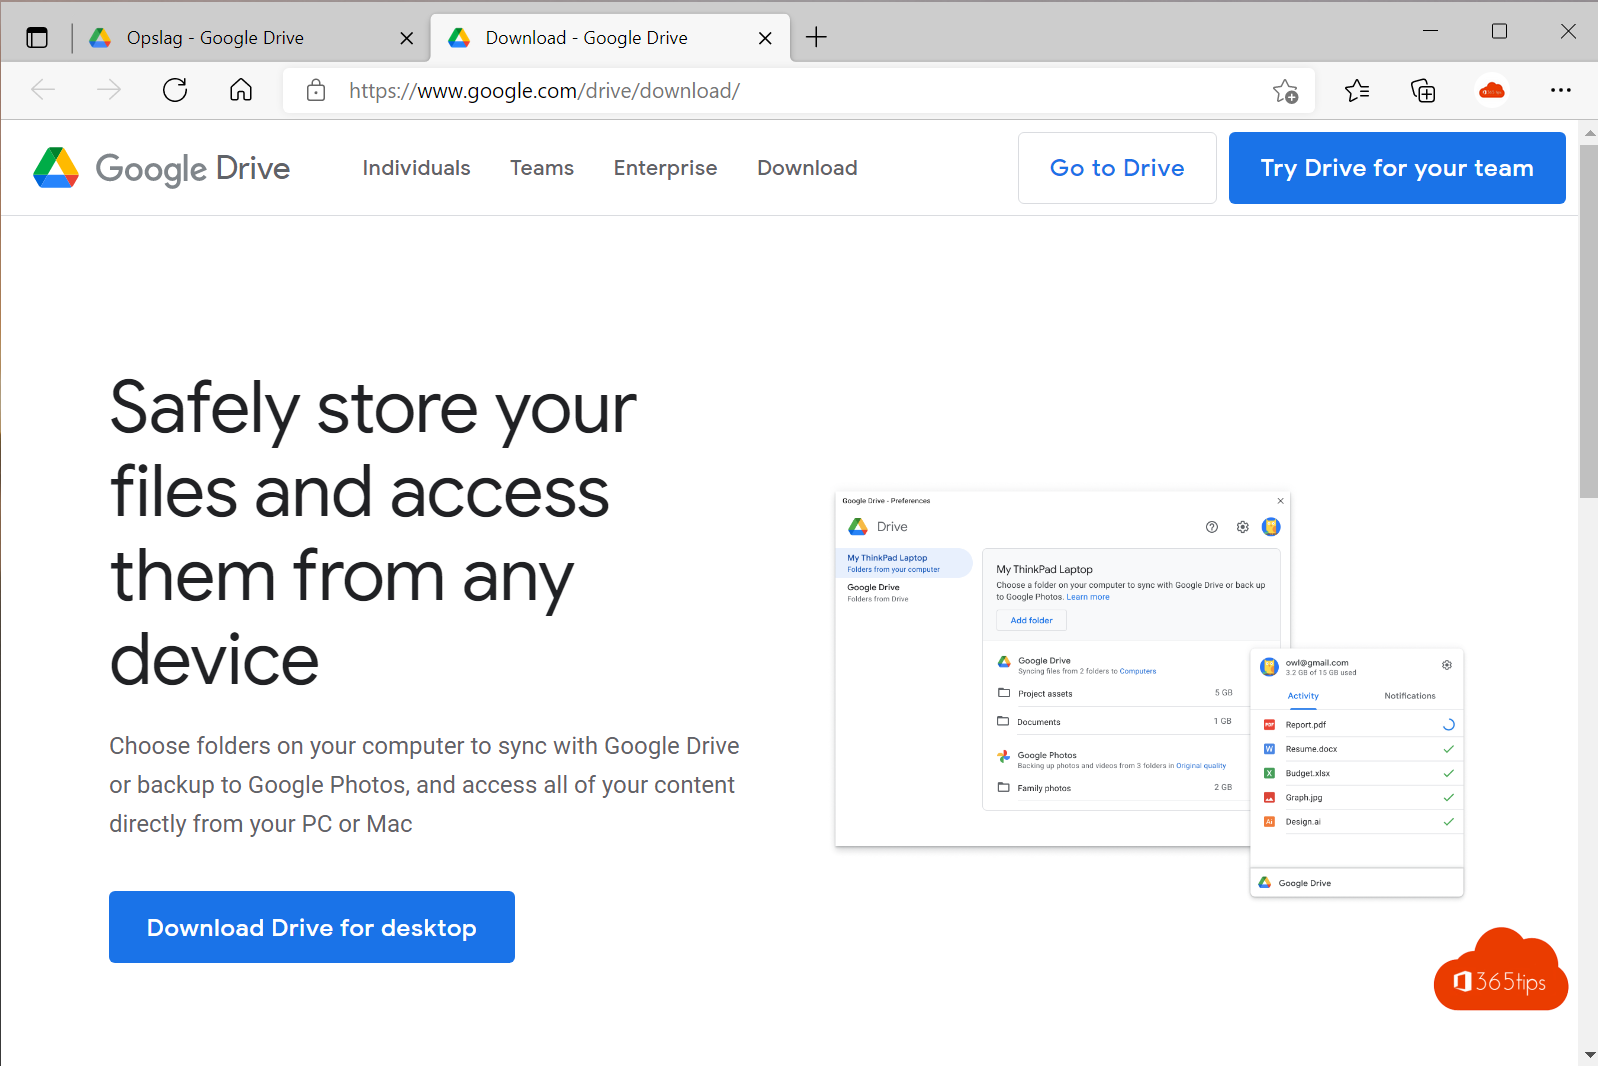Click the home icon in toolbar
This screenshot has width=1598, height=1066.
(x=241, y=91)
